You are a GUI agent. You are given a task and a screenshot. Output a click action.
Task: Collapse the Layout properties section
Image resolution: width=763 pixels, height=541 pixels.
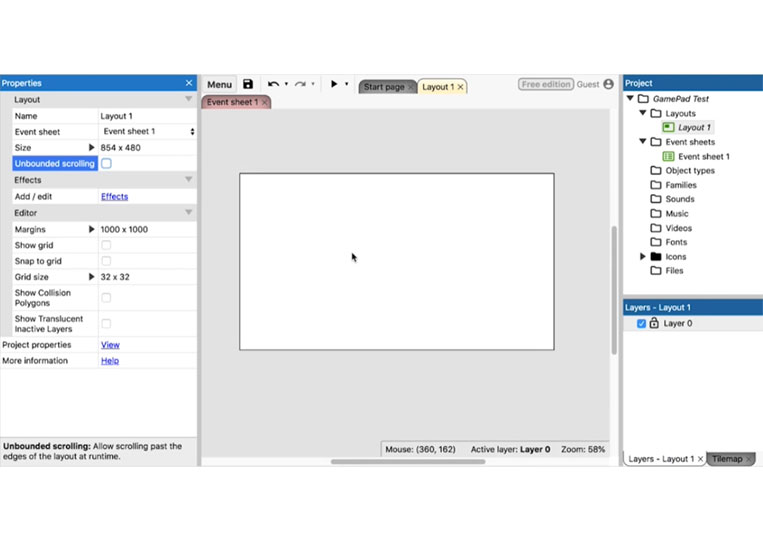188,99
